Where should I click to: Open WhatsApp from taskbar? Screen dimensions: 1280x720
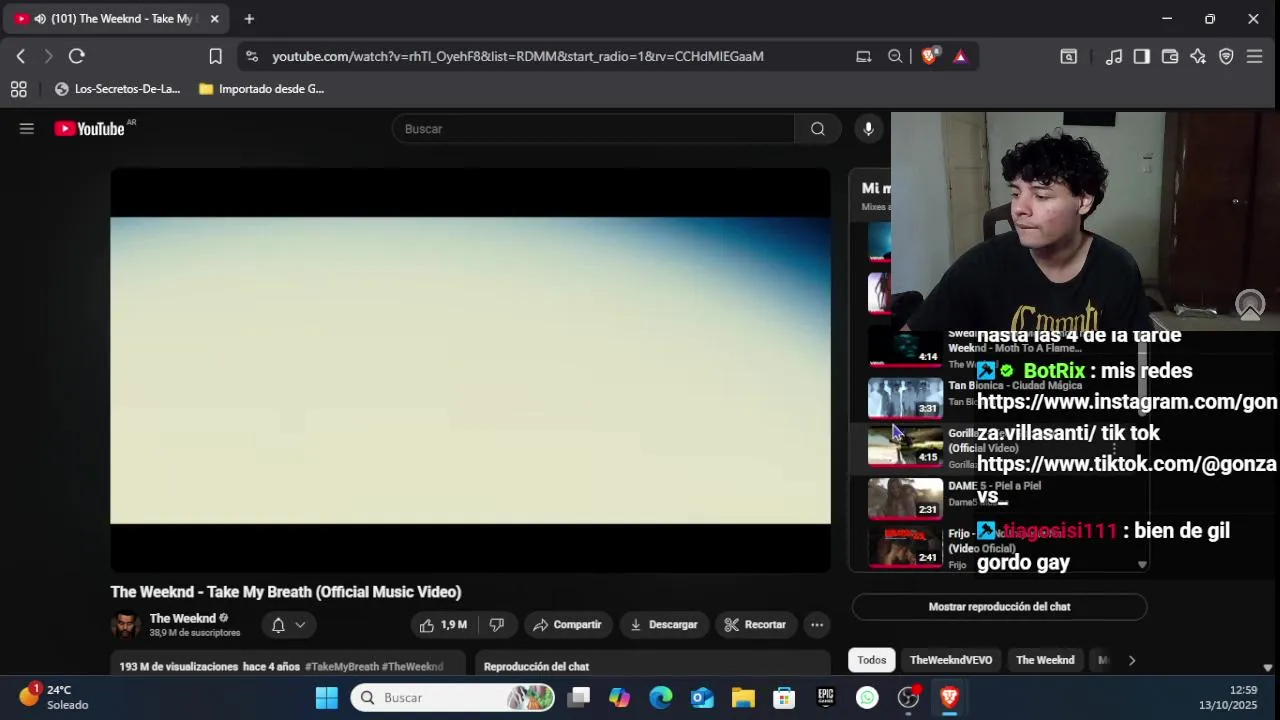tap(867, 698)
